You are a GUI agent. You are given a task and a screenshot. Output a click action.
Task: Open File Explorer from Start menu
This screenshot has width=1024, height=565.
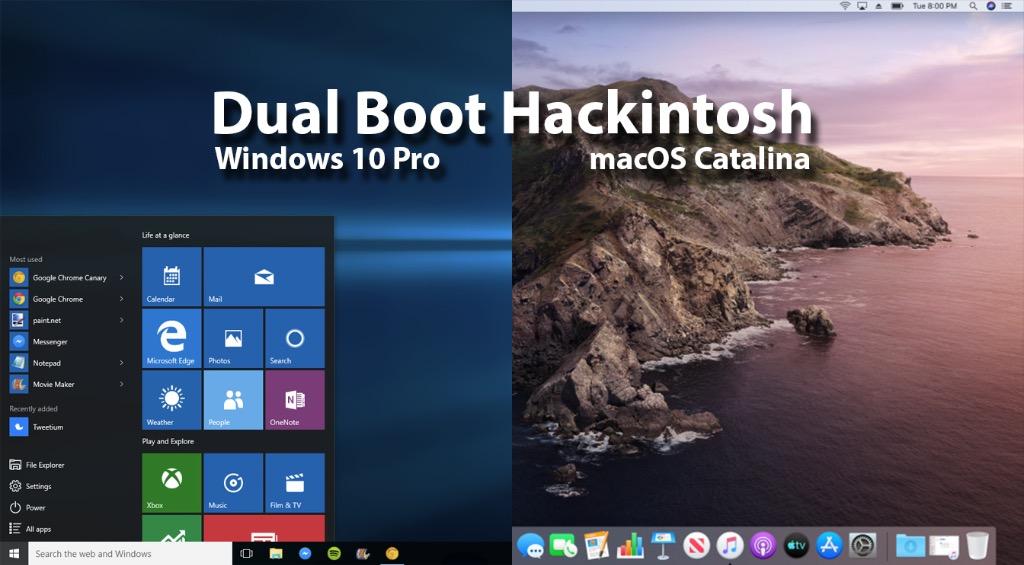tap(37, 465)
